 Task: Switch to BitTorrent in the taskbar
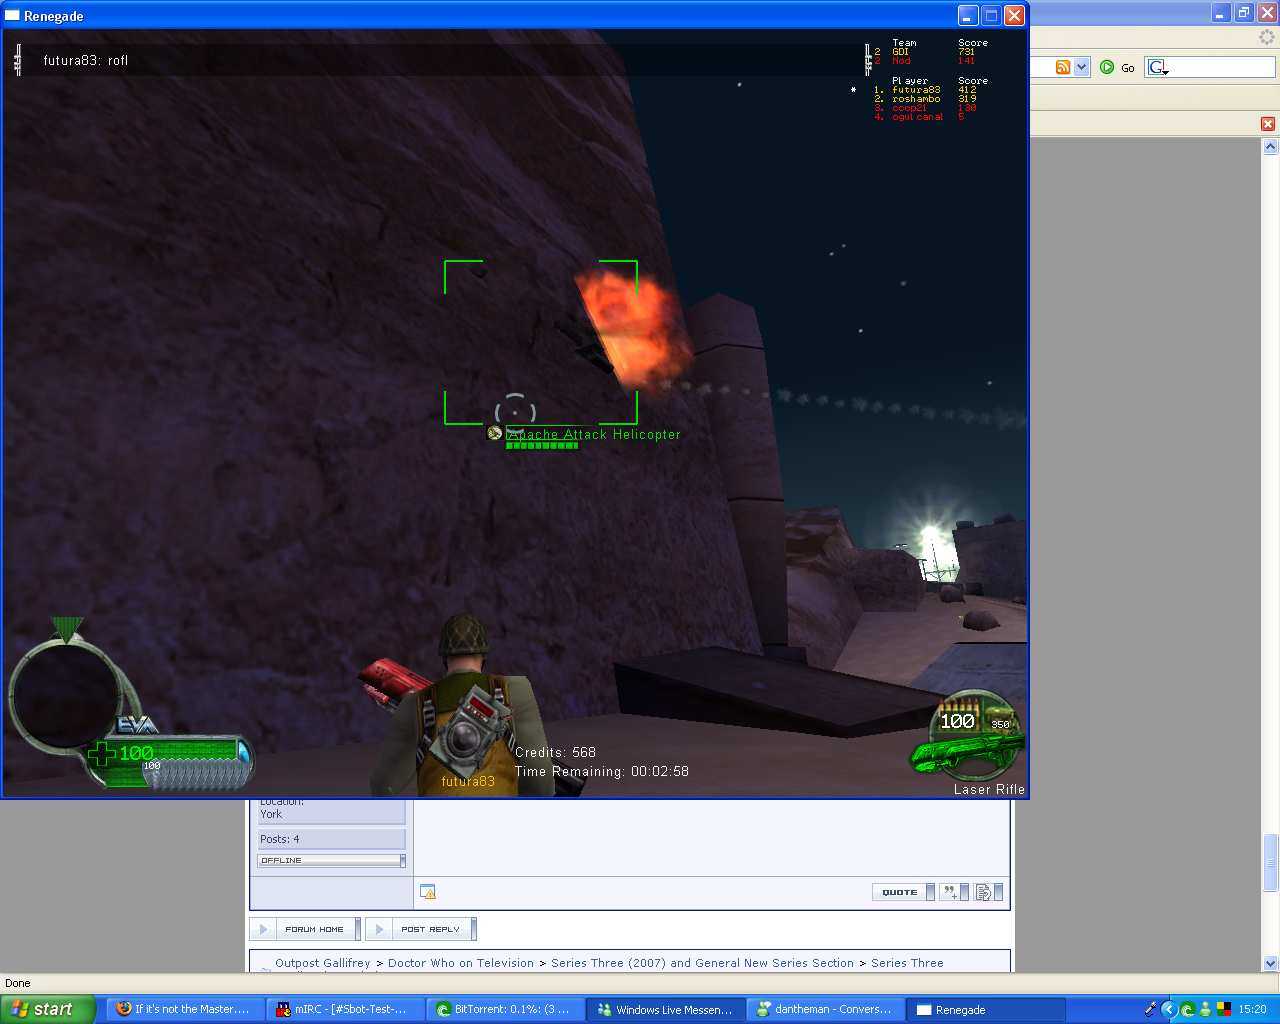505,1009
